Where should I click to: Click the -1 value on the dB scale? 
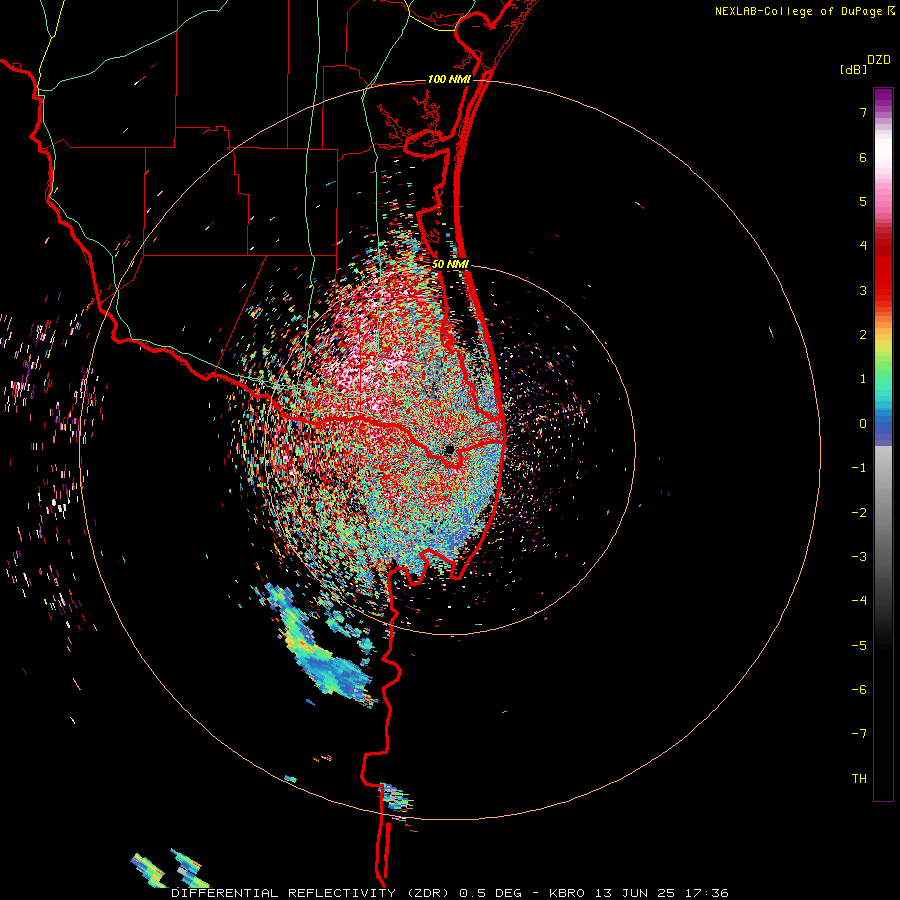click(859, 468)
